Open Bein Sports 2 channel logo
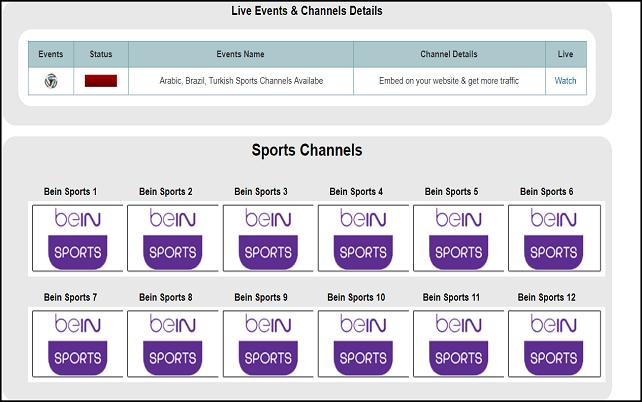The width and height of the screenshot is (642, 402). pos(173,238)
